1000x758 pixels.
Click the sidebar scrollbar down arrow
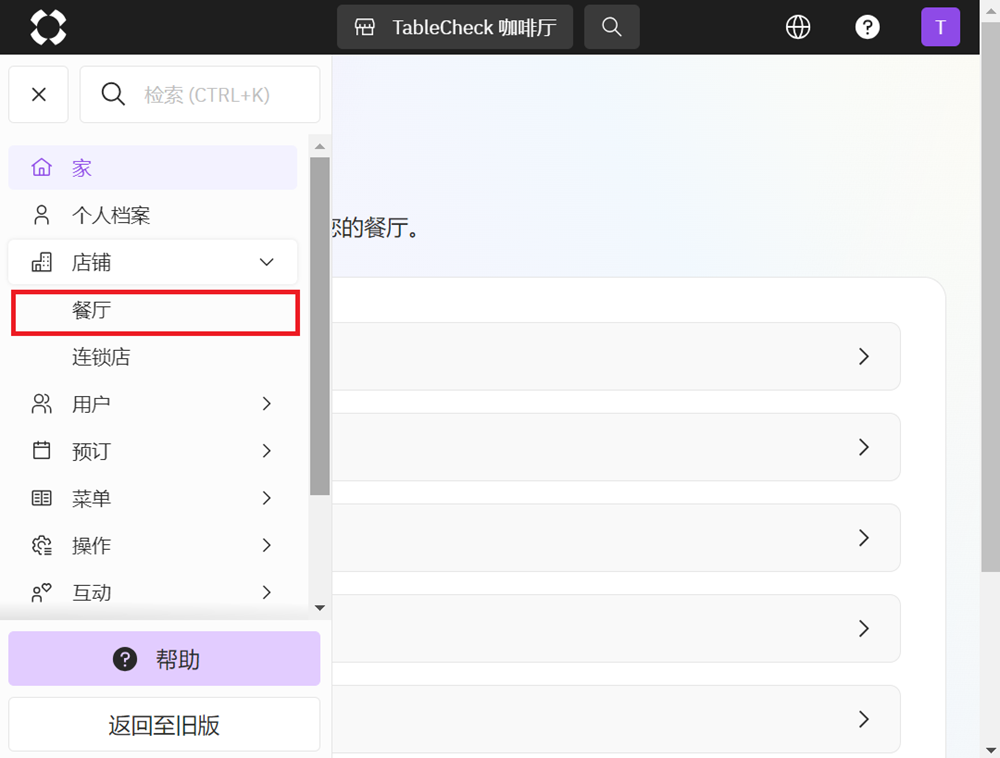(x=320, y=608)
